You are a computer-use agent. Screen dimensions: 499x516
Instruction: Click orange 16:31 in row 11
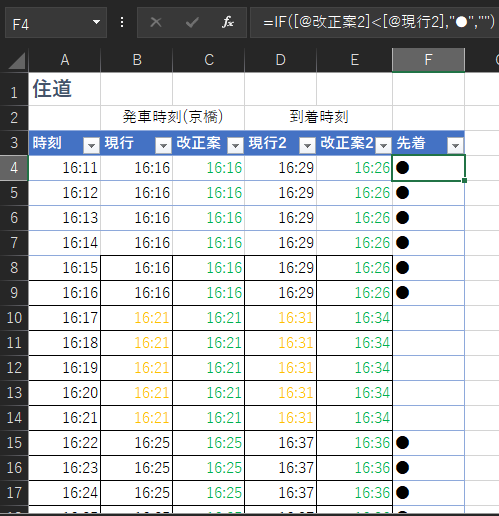pyautogui.click(x=281, y=343)
